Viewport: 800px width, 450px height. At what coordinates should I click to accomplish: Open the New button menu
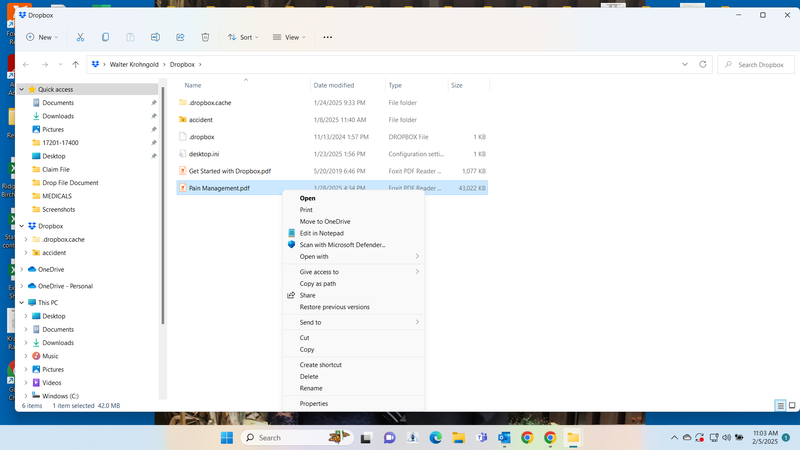click(x=42, y=37)
